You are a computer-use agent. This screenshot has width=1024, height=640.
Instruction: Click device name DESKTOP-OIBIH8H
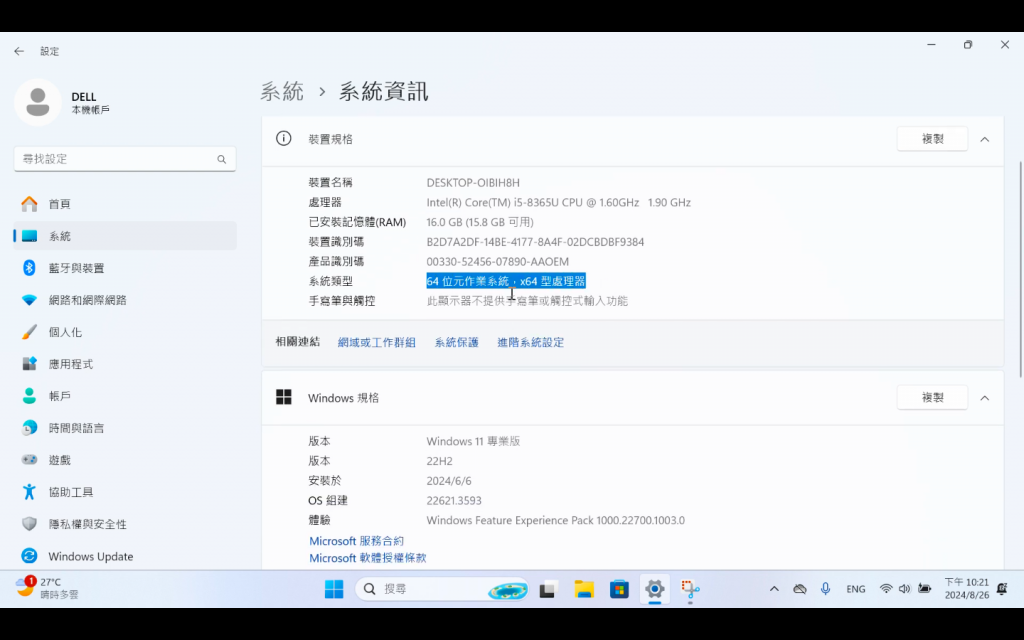click(473, 183)
